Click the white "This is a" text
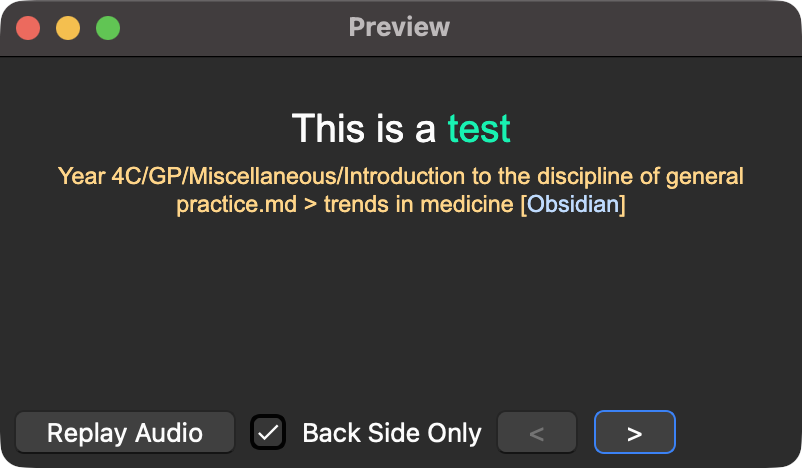 pos(364,129)
